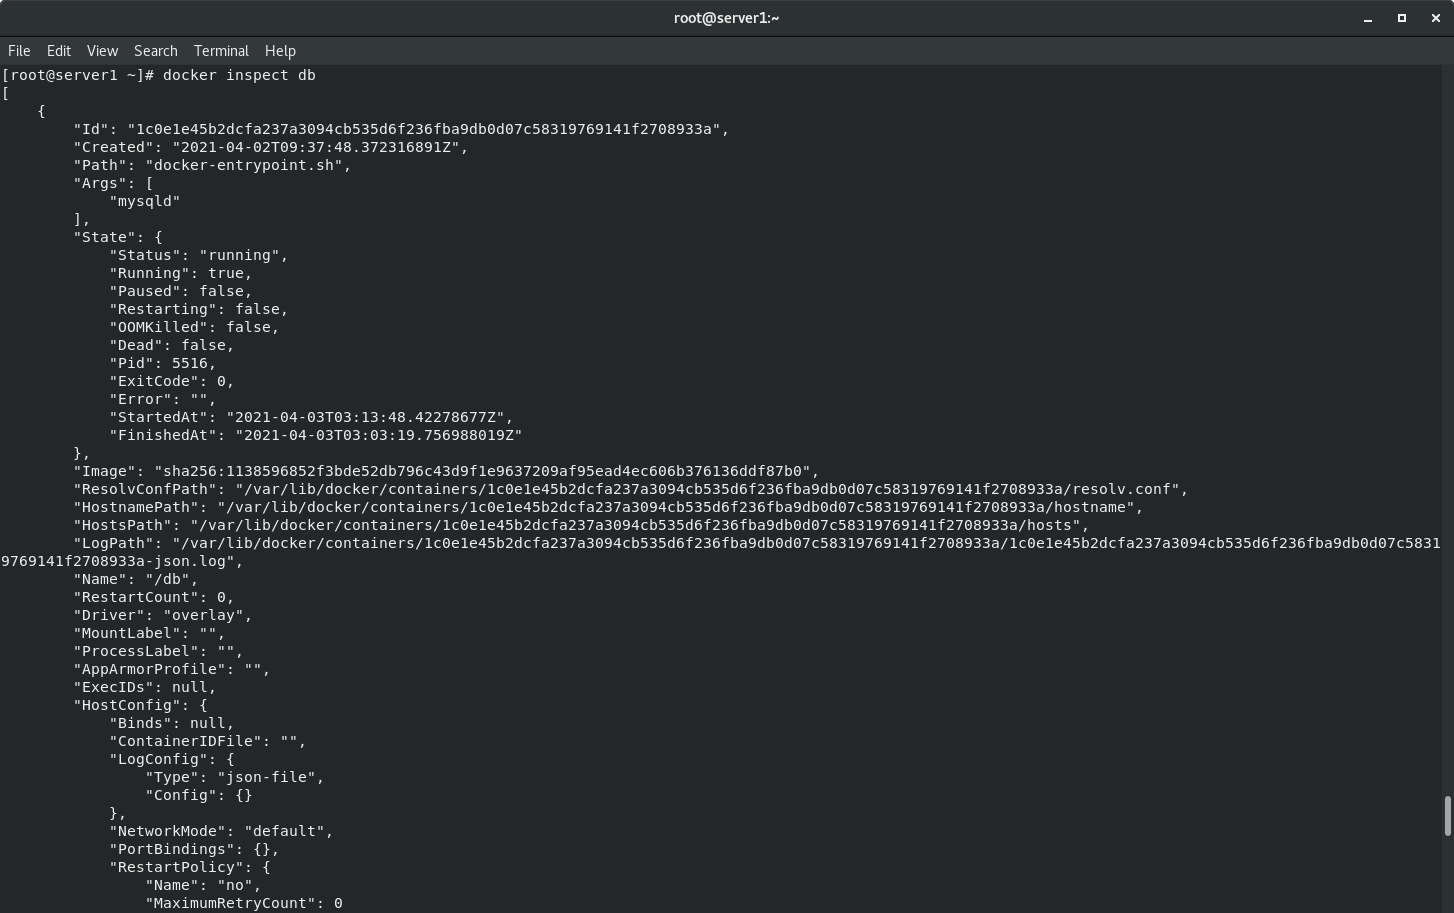
Task: Click the "RestartPolicy": { line
Action: pos(190,867)
